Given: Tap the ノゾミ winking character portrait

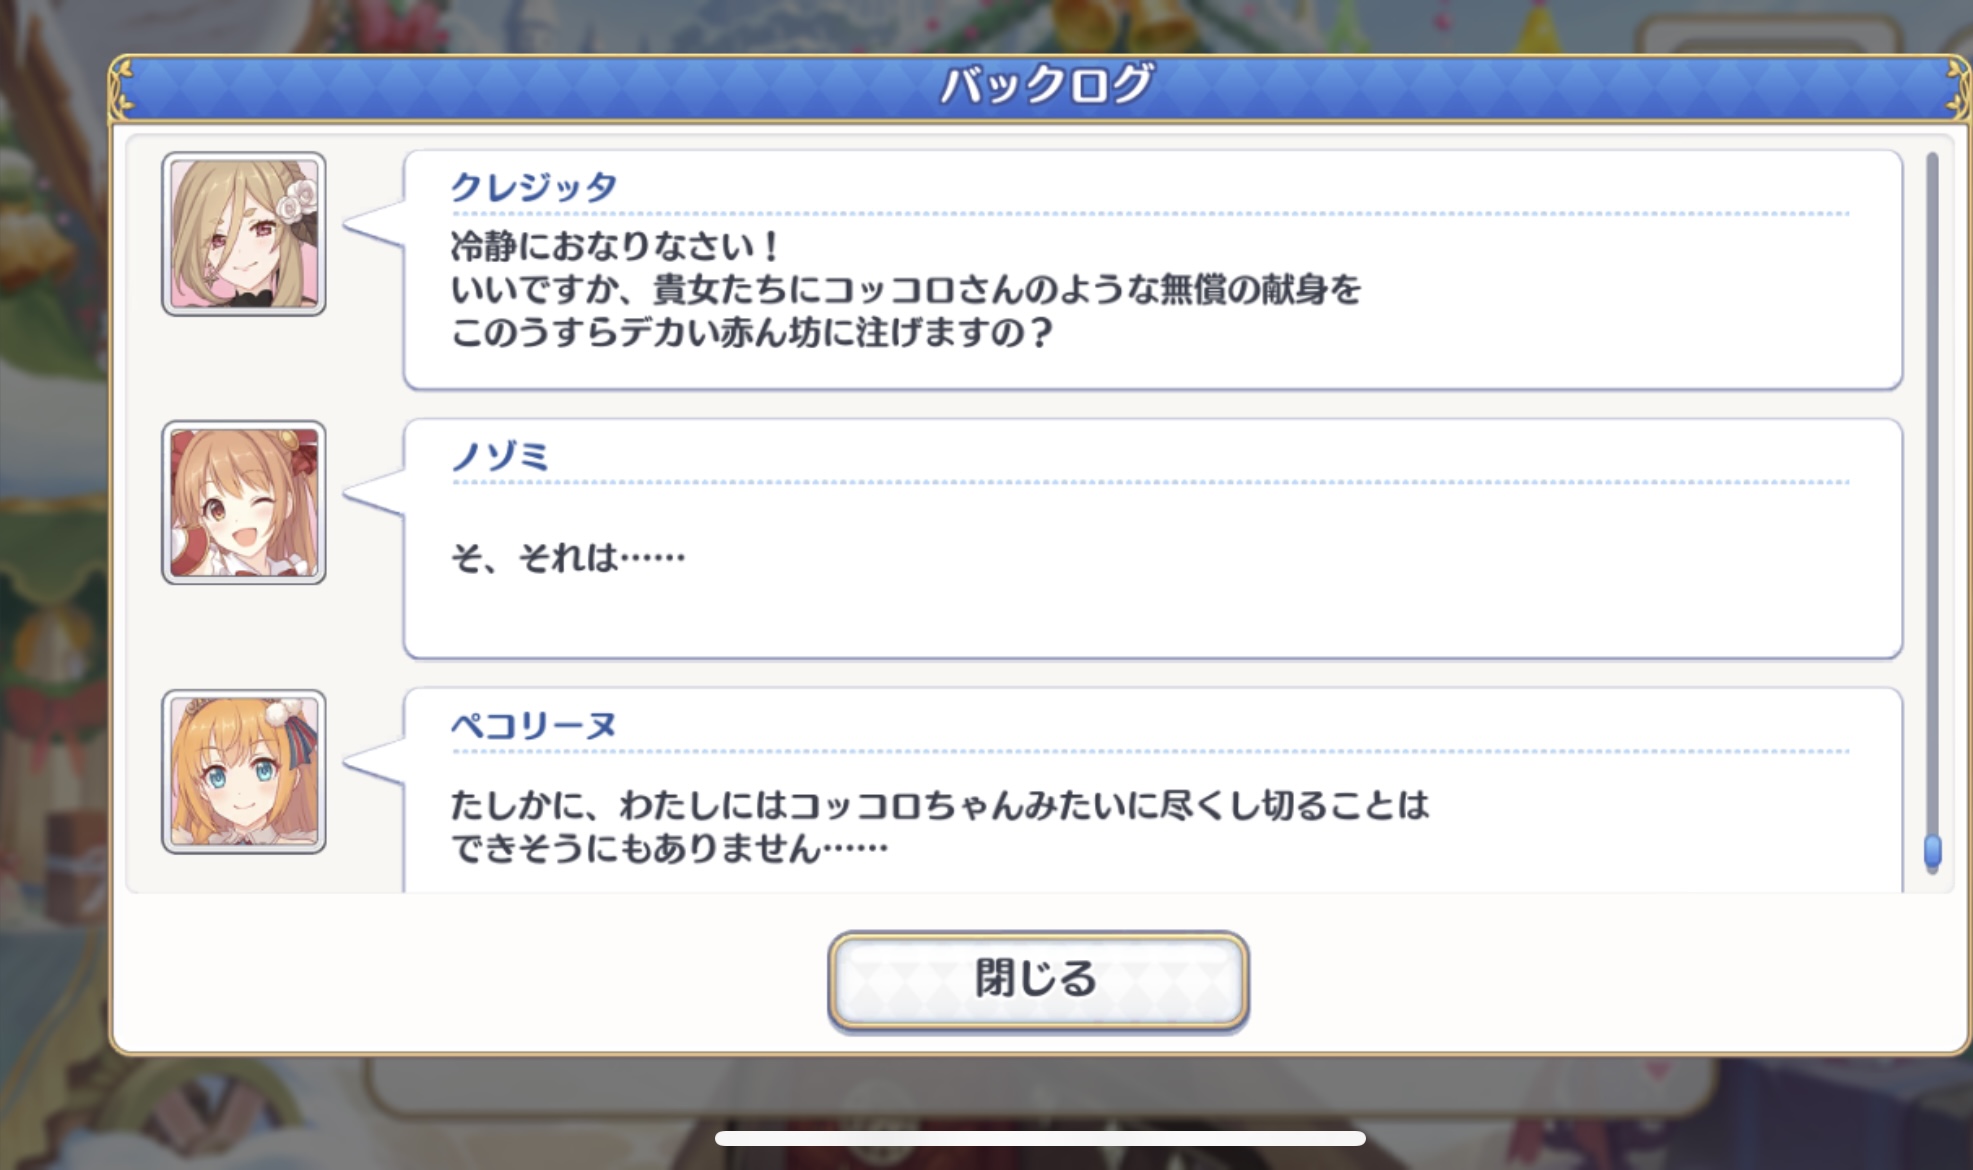Looking at the screenshot, I should click(x=244, y=503).
